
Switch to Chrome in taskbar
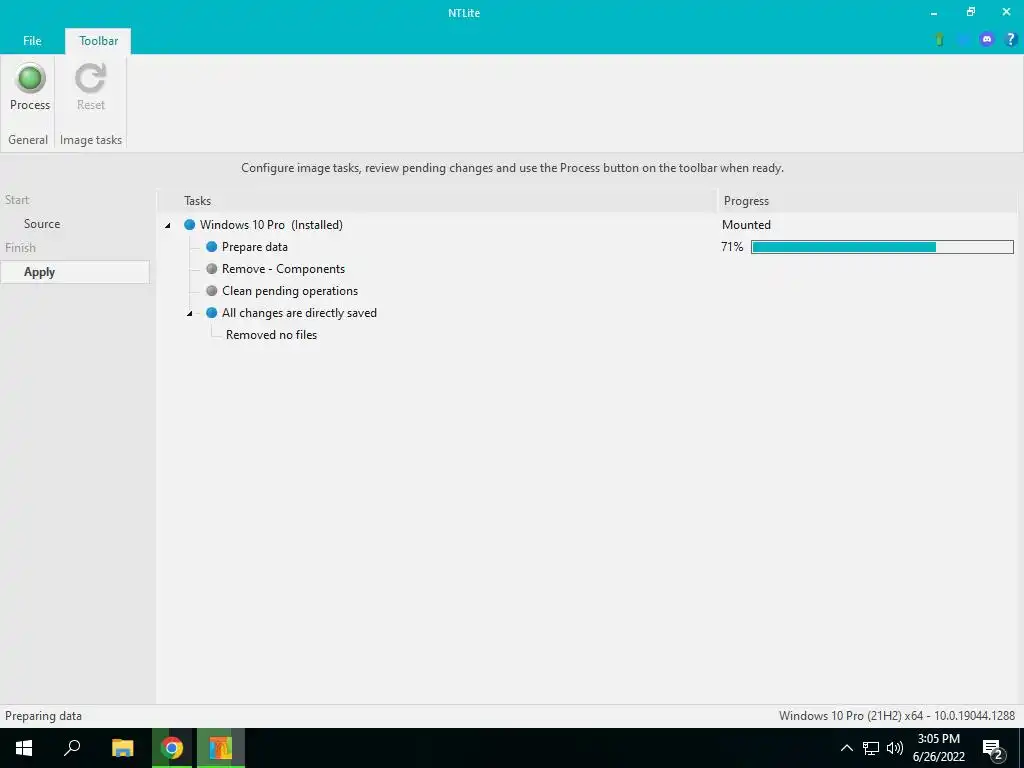point(172,748)
